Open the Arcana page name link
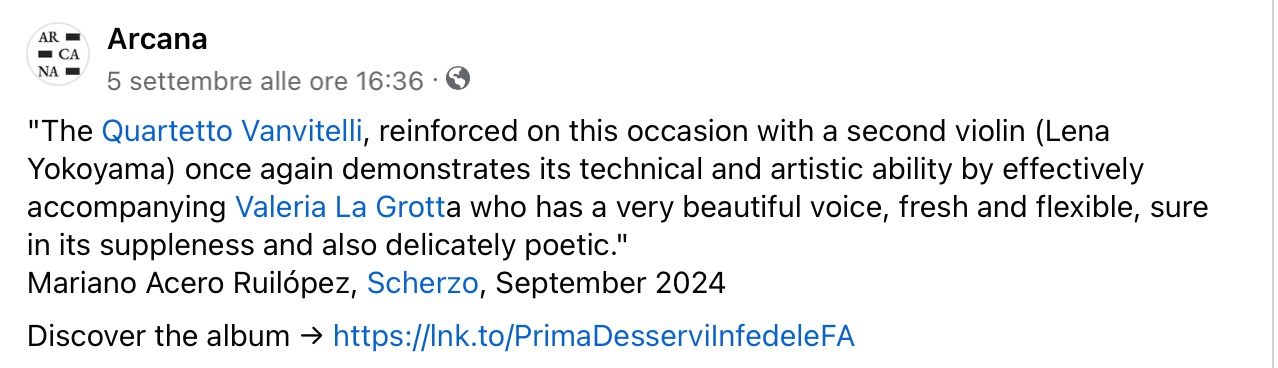The image size is (1278, 368). coord(157,39)
